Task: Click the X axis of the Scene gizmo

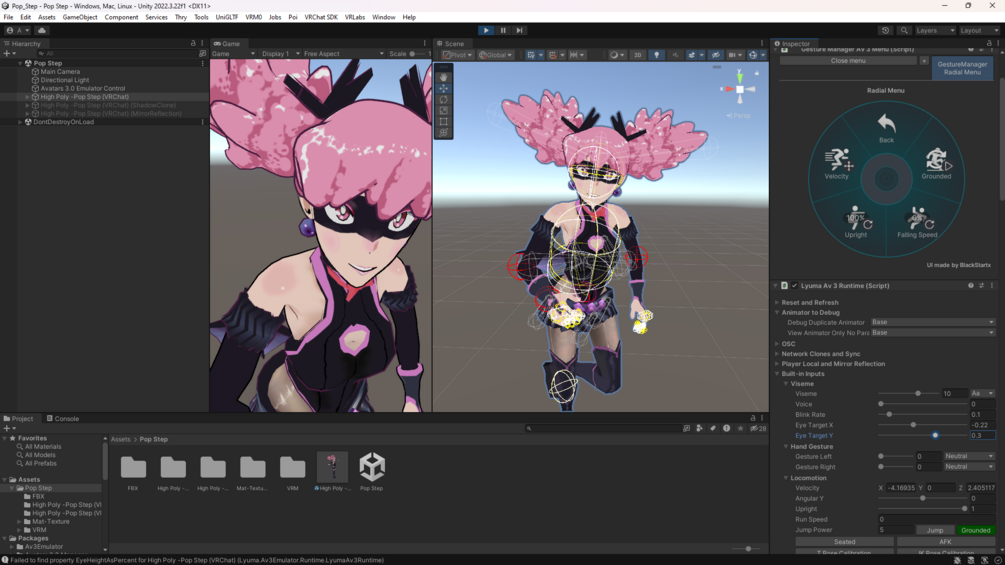Action: [x=729, y=89]
